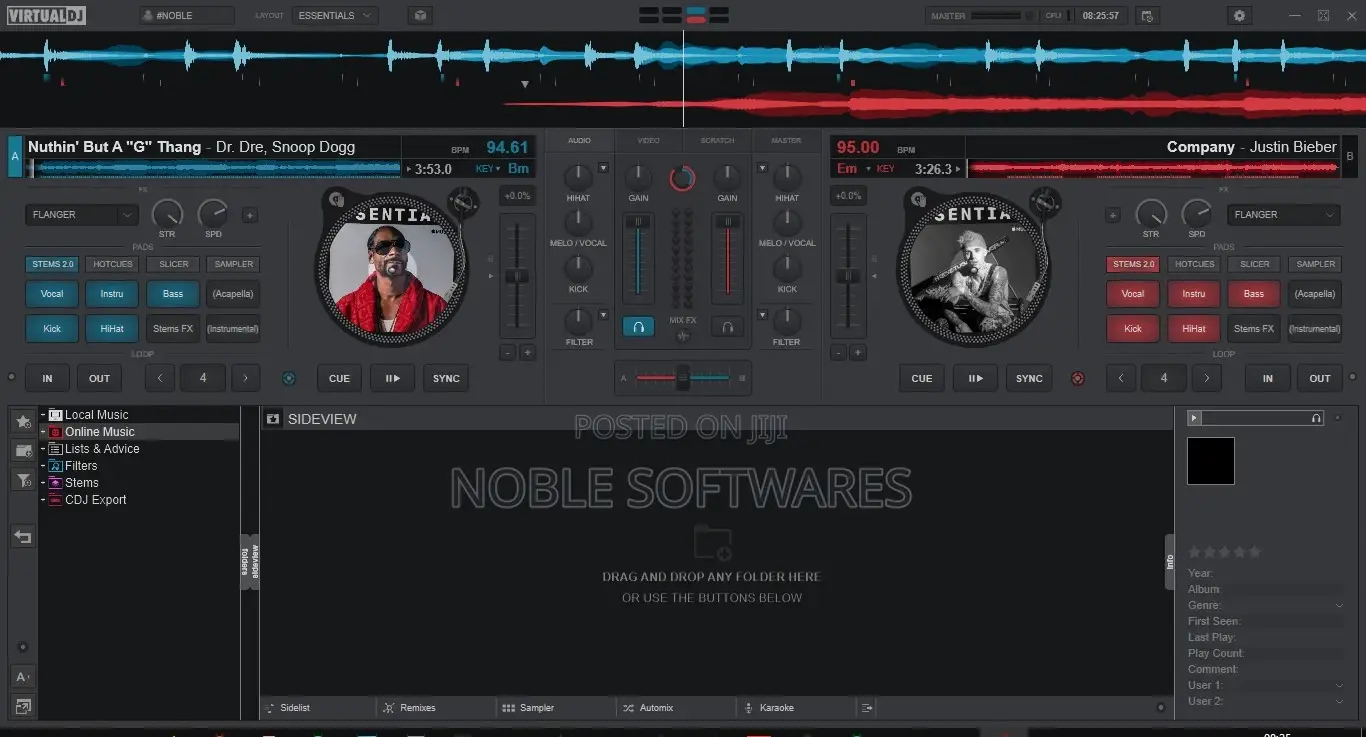This screenshot has width=1366, height=737.
Task: Open the ESSENTIALS layout dropdown
Action: pyautogui.click(x=335, y=15)
